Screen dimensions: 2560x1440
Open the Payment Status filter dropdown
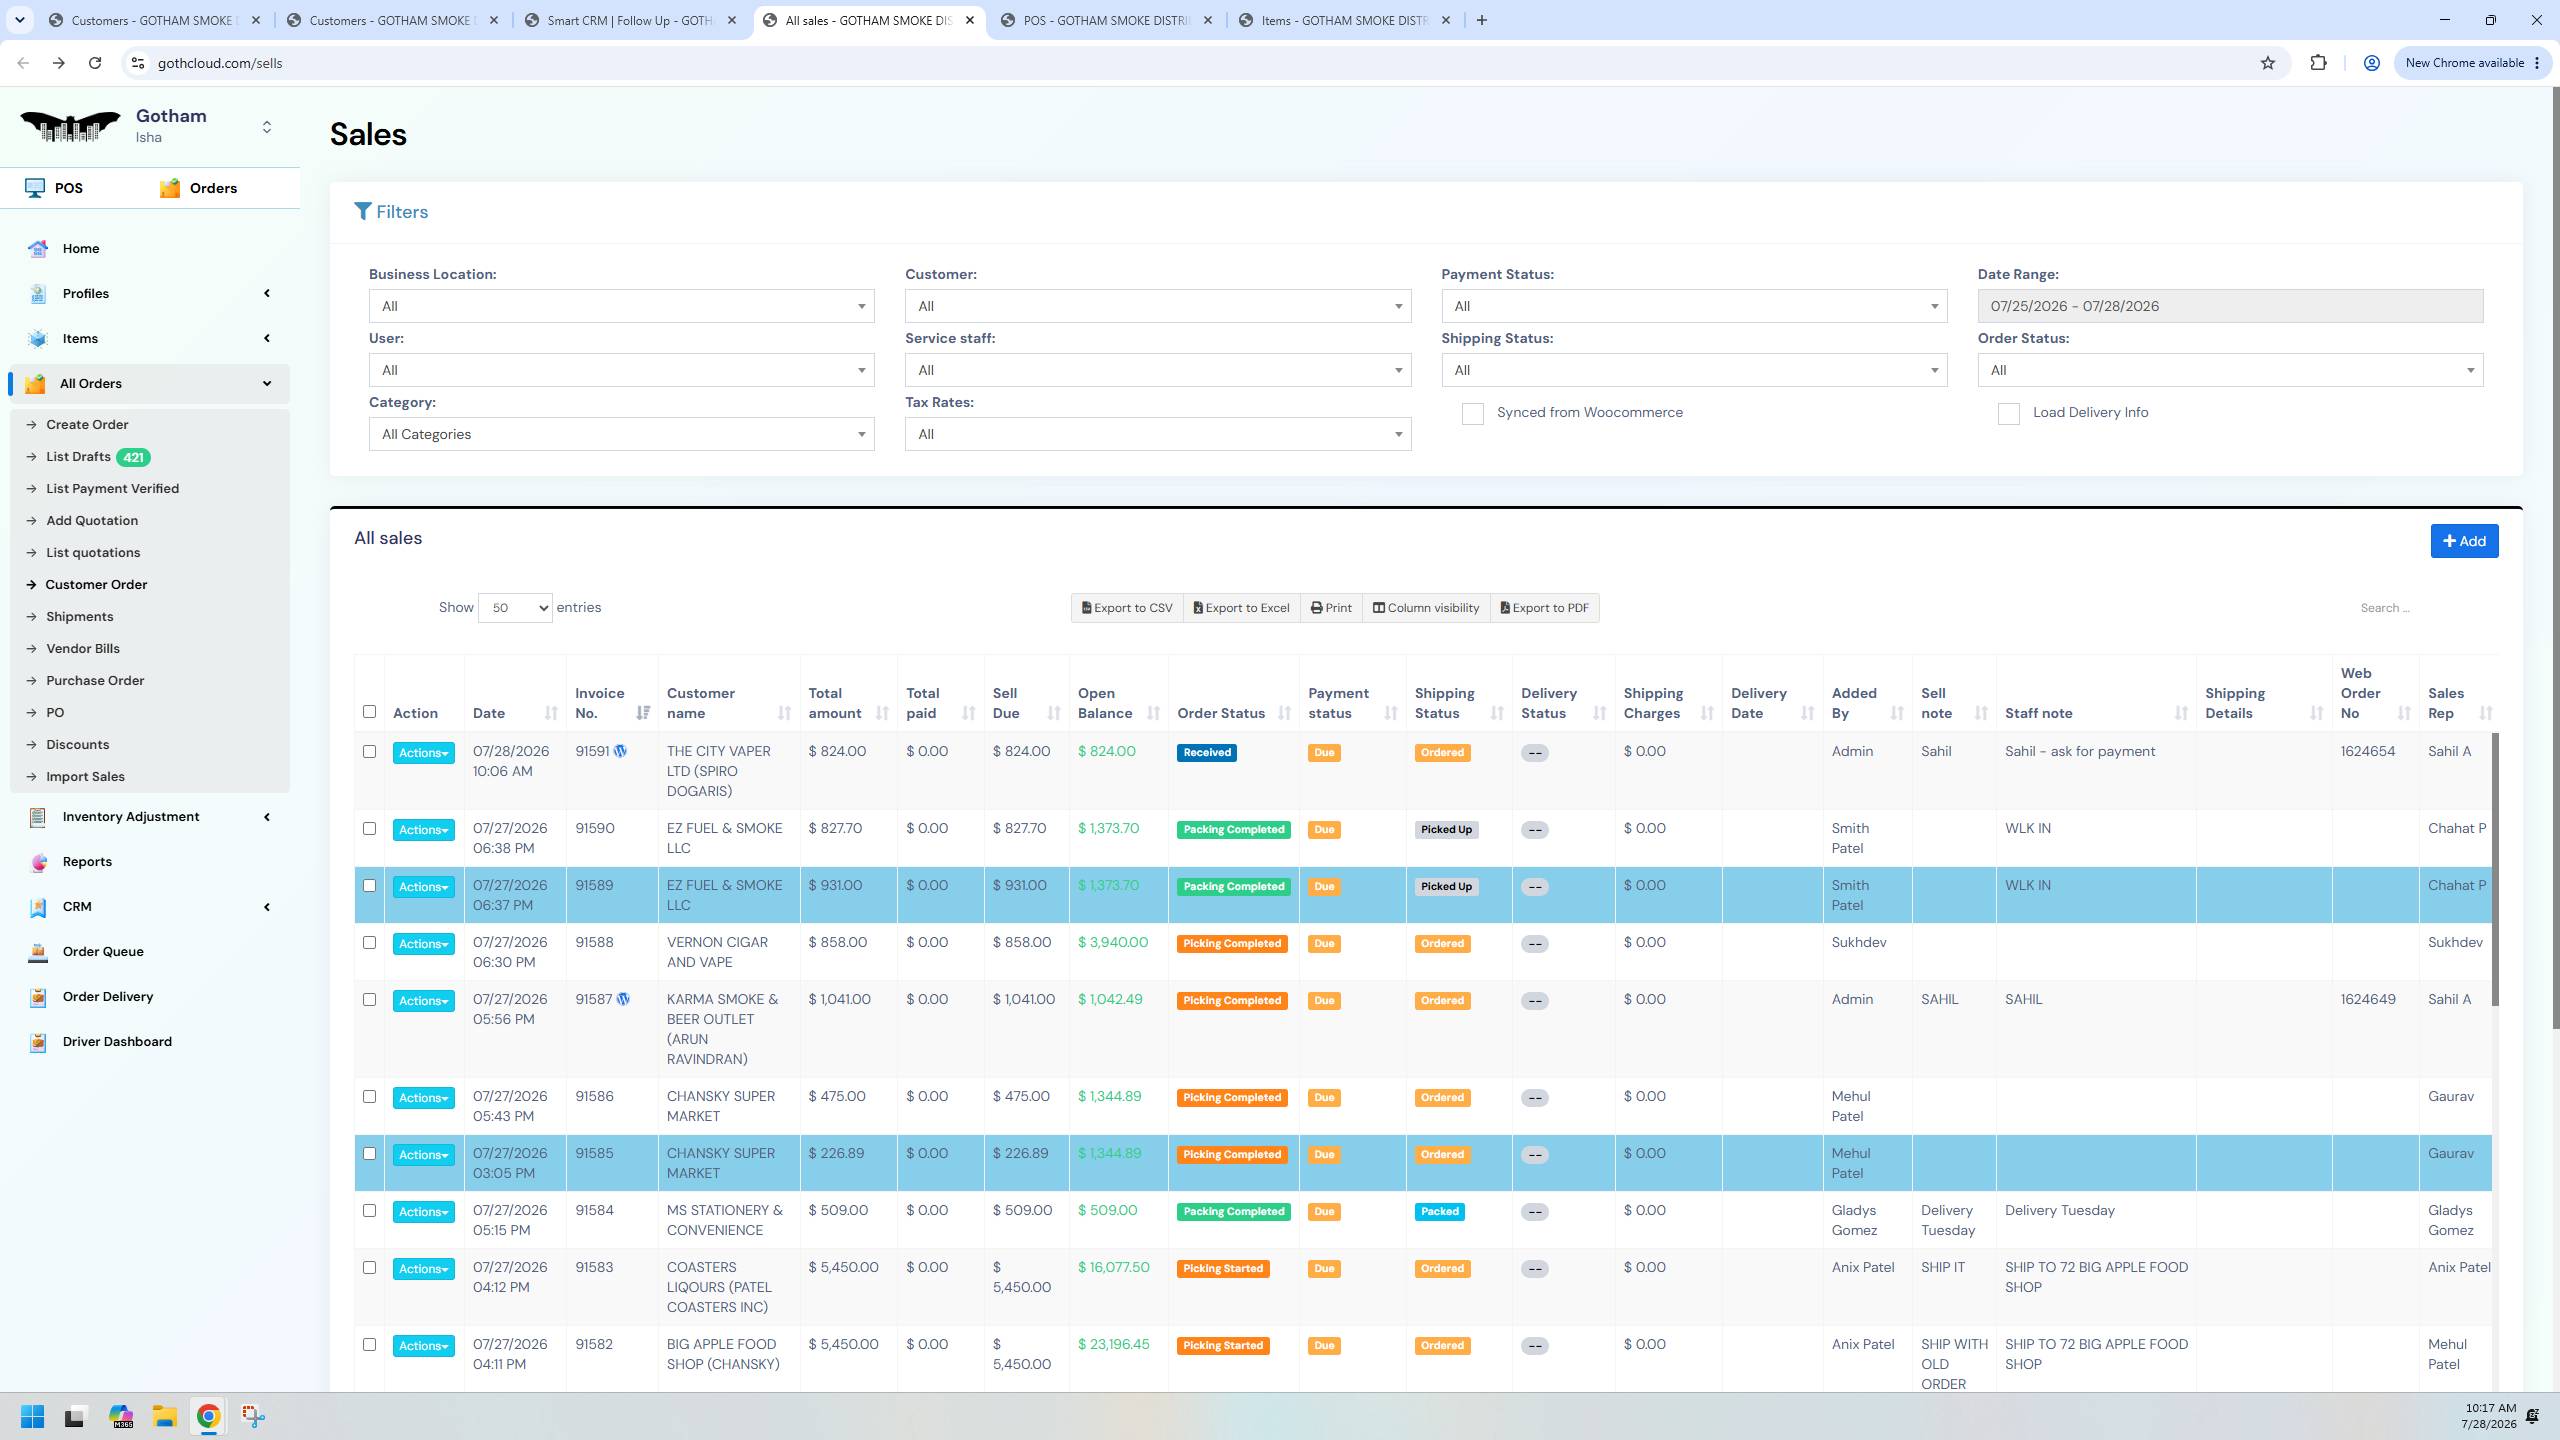1694,306
